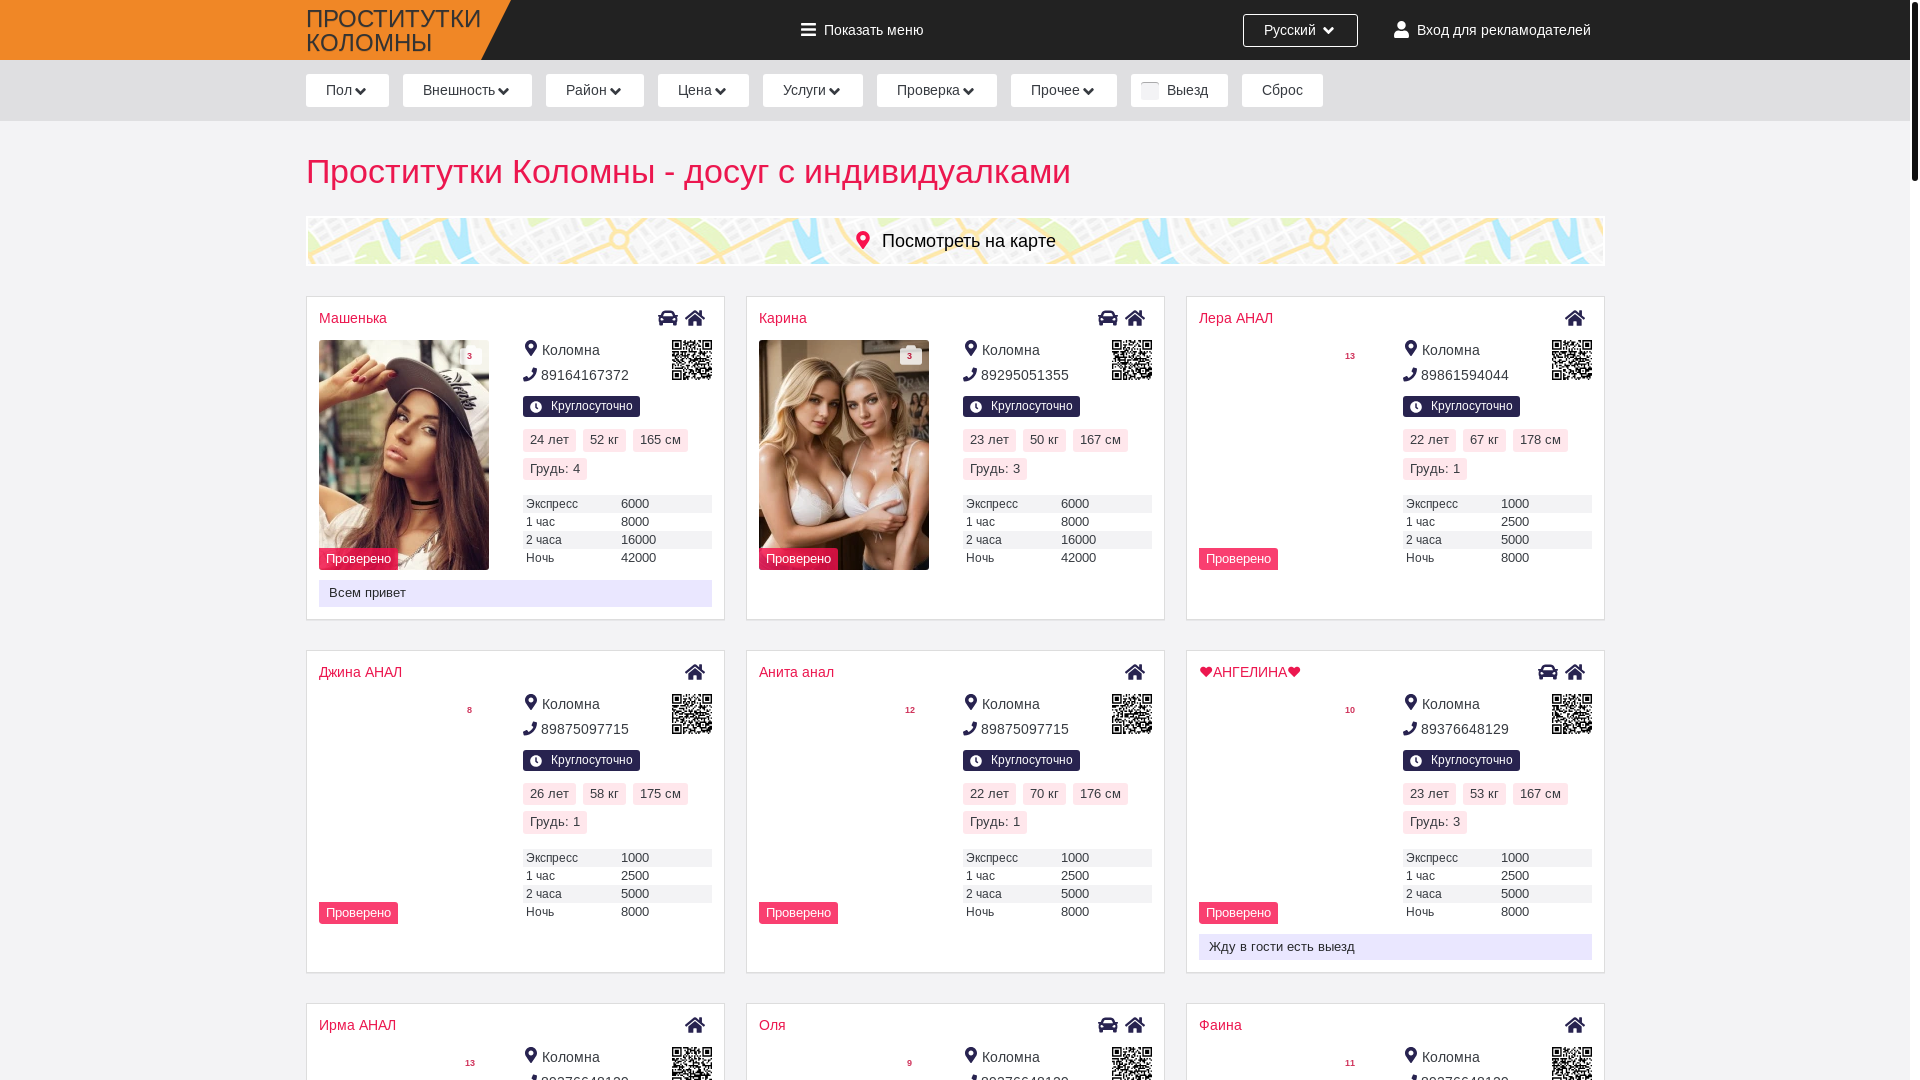
Task: Click the Круглосуточно badge on Карина's card
Action: [x=1021, y=406]
